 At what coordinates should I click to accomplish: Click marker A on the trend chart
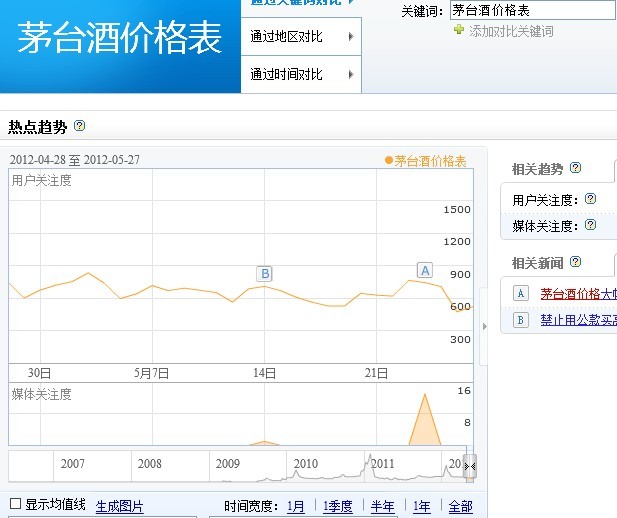point(425,270)
